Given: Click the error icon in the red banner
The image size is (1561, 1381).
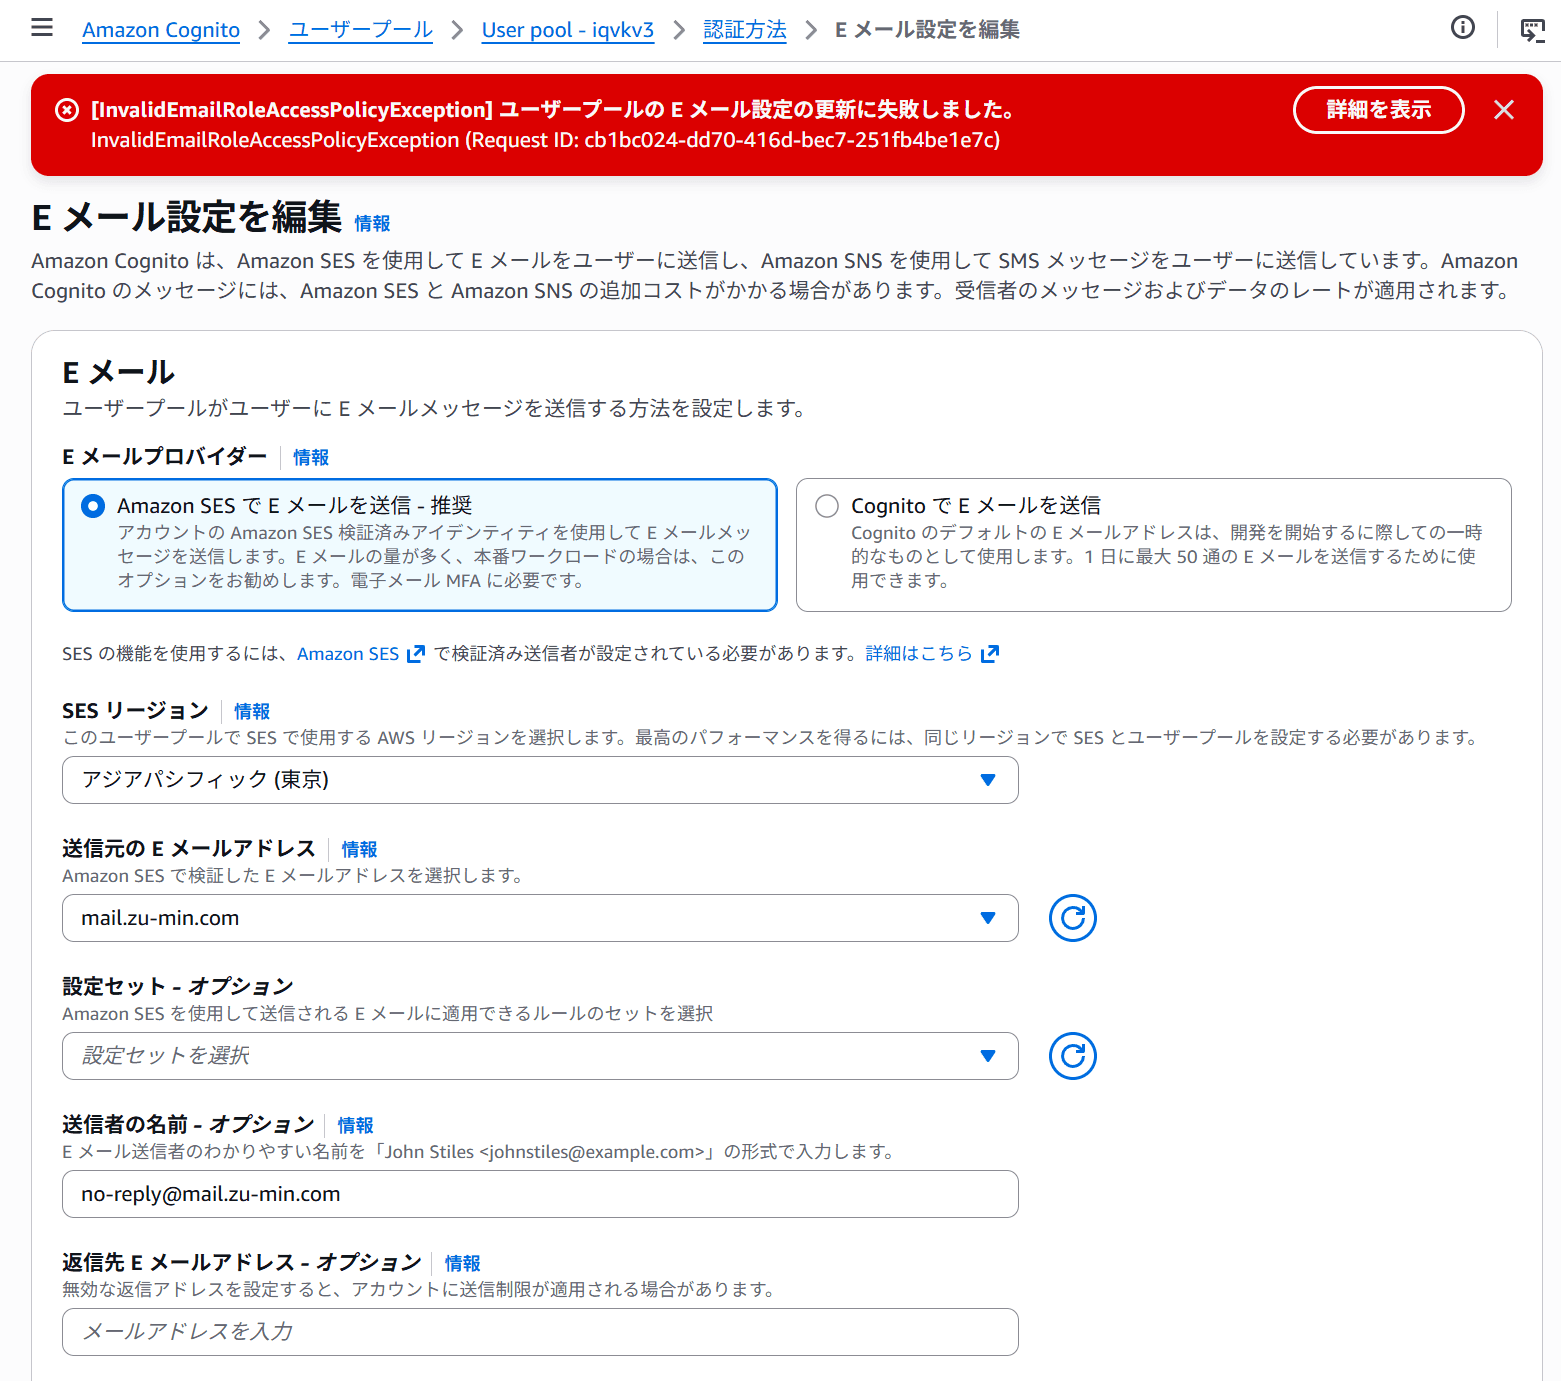Looking at the screenshot, I should 66,110.
